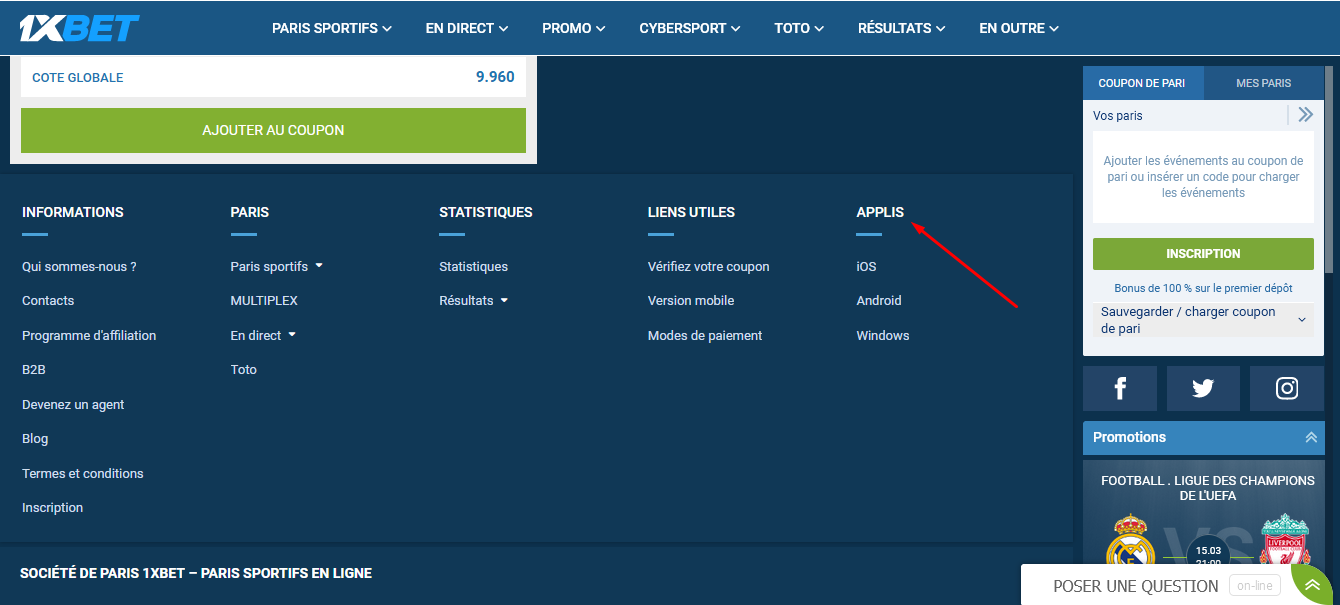Click the LIENS UTILES heading
1340x605 pixels.
[x=691, y=212]
